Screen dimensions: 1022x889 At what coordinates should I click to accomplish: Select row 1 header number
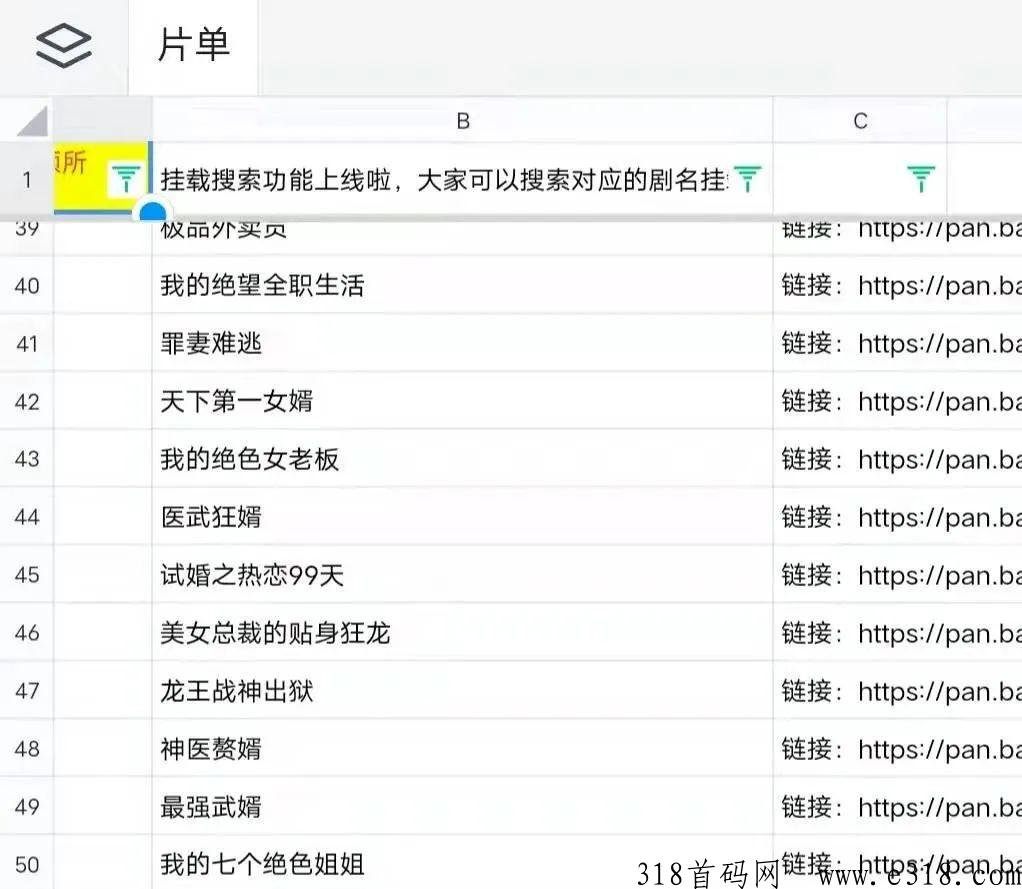coord(27,179)
